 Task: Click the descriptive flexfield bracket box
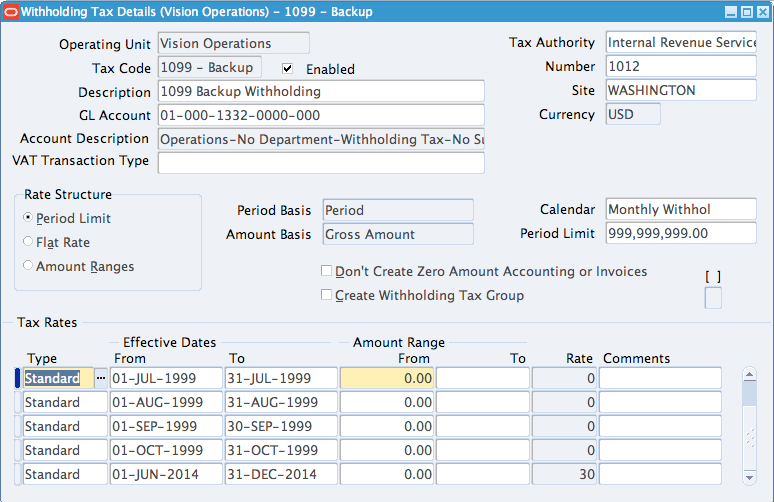tap(713, 298)
